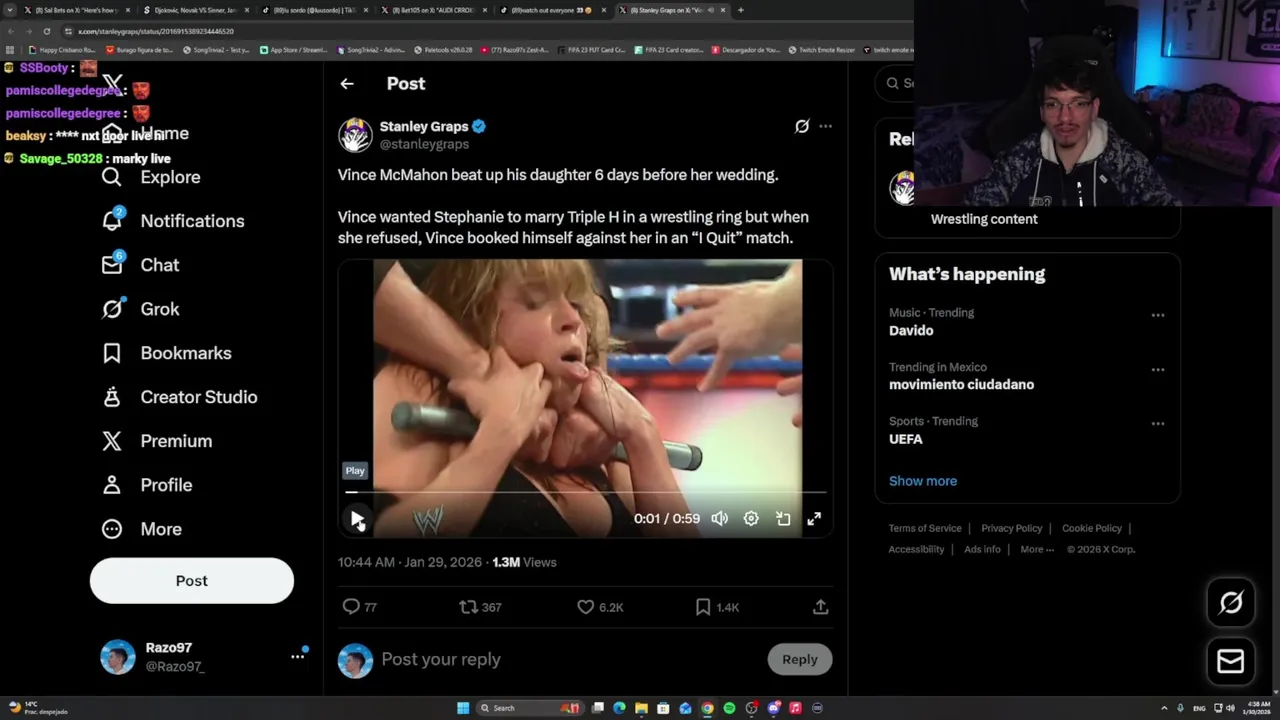Open Terms of Service footer link
Image resolution: width=1280 pixels, height=720 pixels.
point(925,528)
